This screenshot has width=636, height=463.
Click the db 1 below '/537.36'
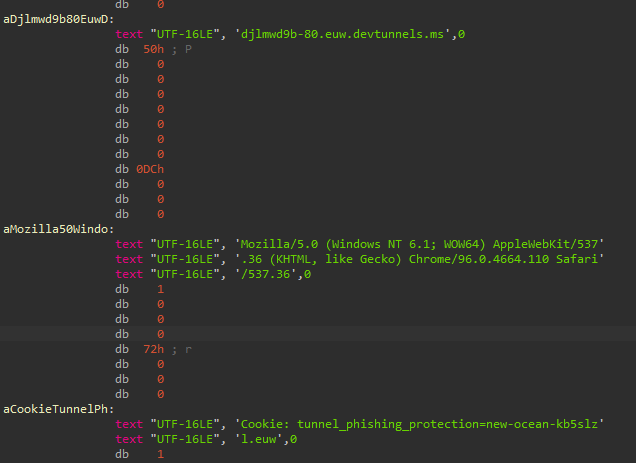click(x=140, y=289)
